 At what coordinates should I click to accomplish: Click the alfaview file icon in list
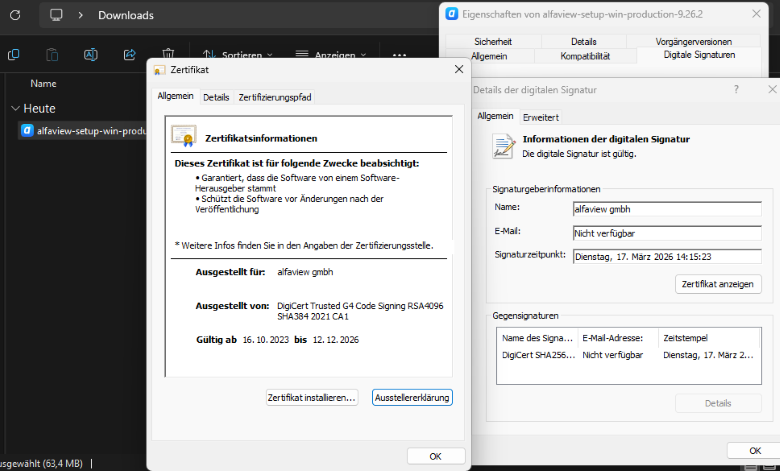27,130
